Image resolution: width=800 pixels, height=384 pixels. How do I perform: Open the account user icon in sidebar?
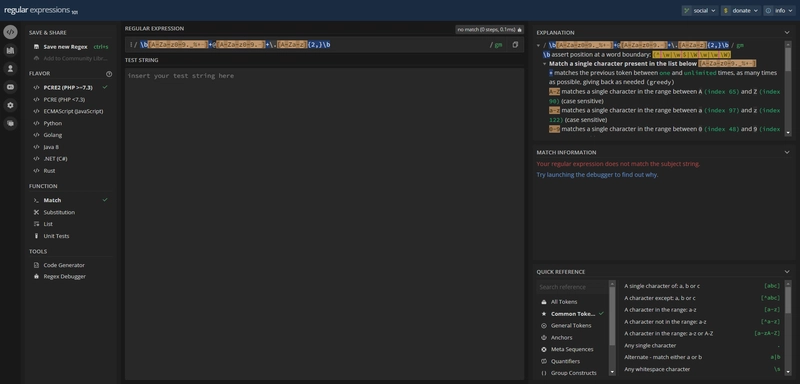pos(10,68)
